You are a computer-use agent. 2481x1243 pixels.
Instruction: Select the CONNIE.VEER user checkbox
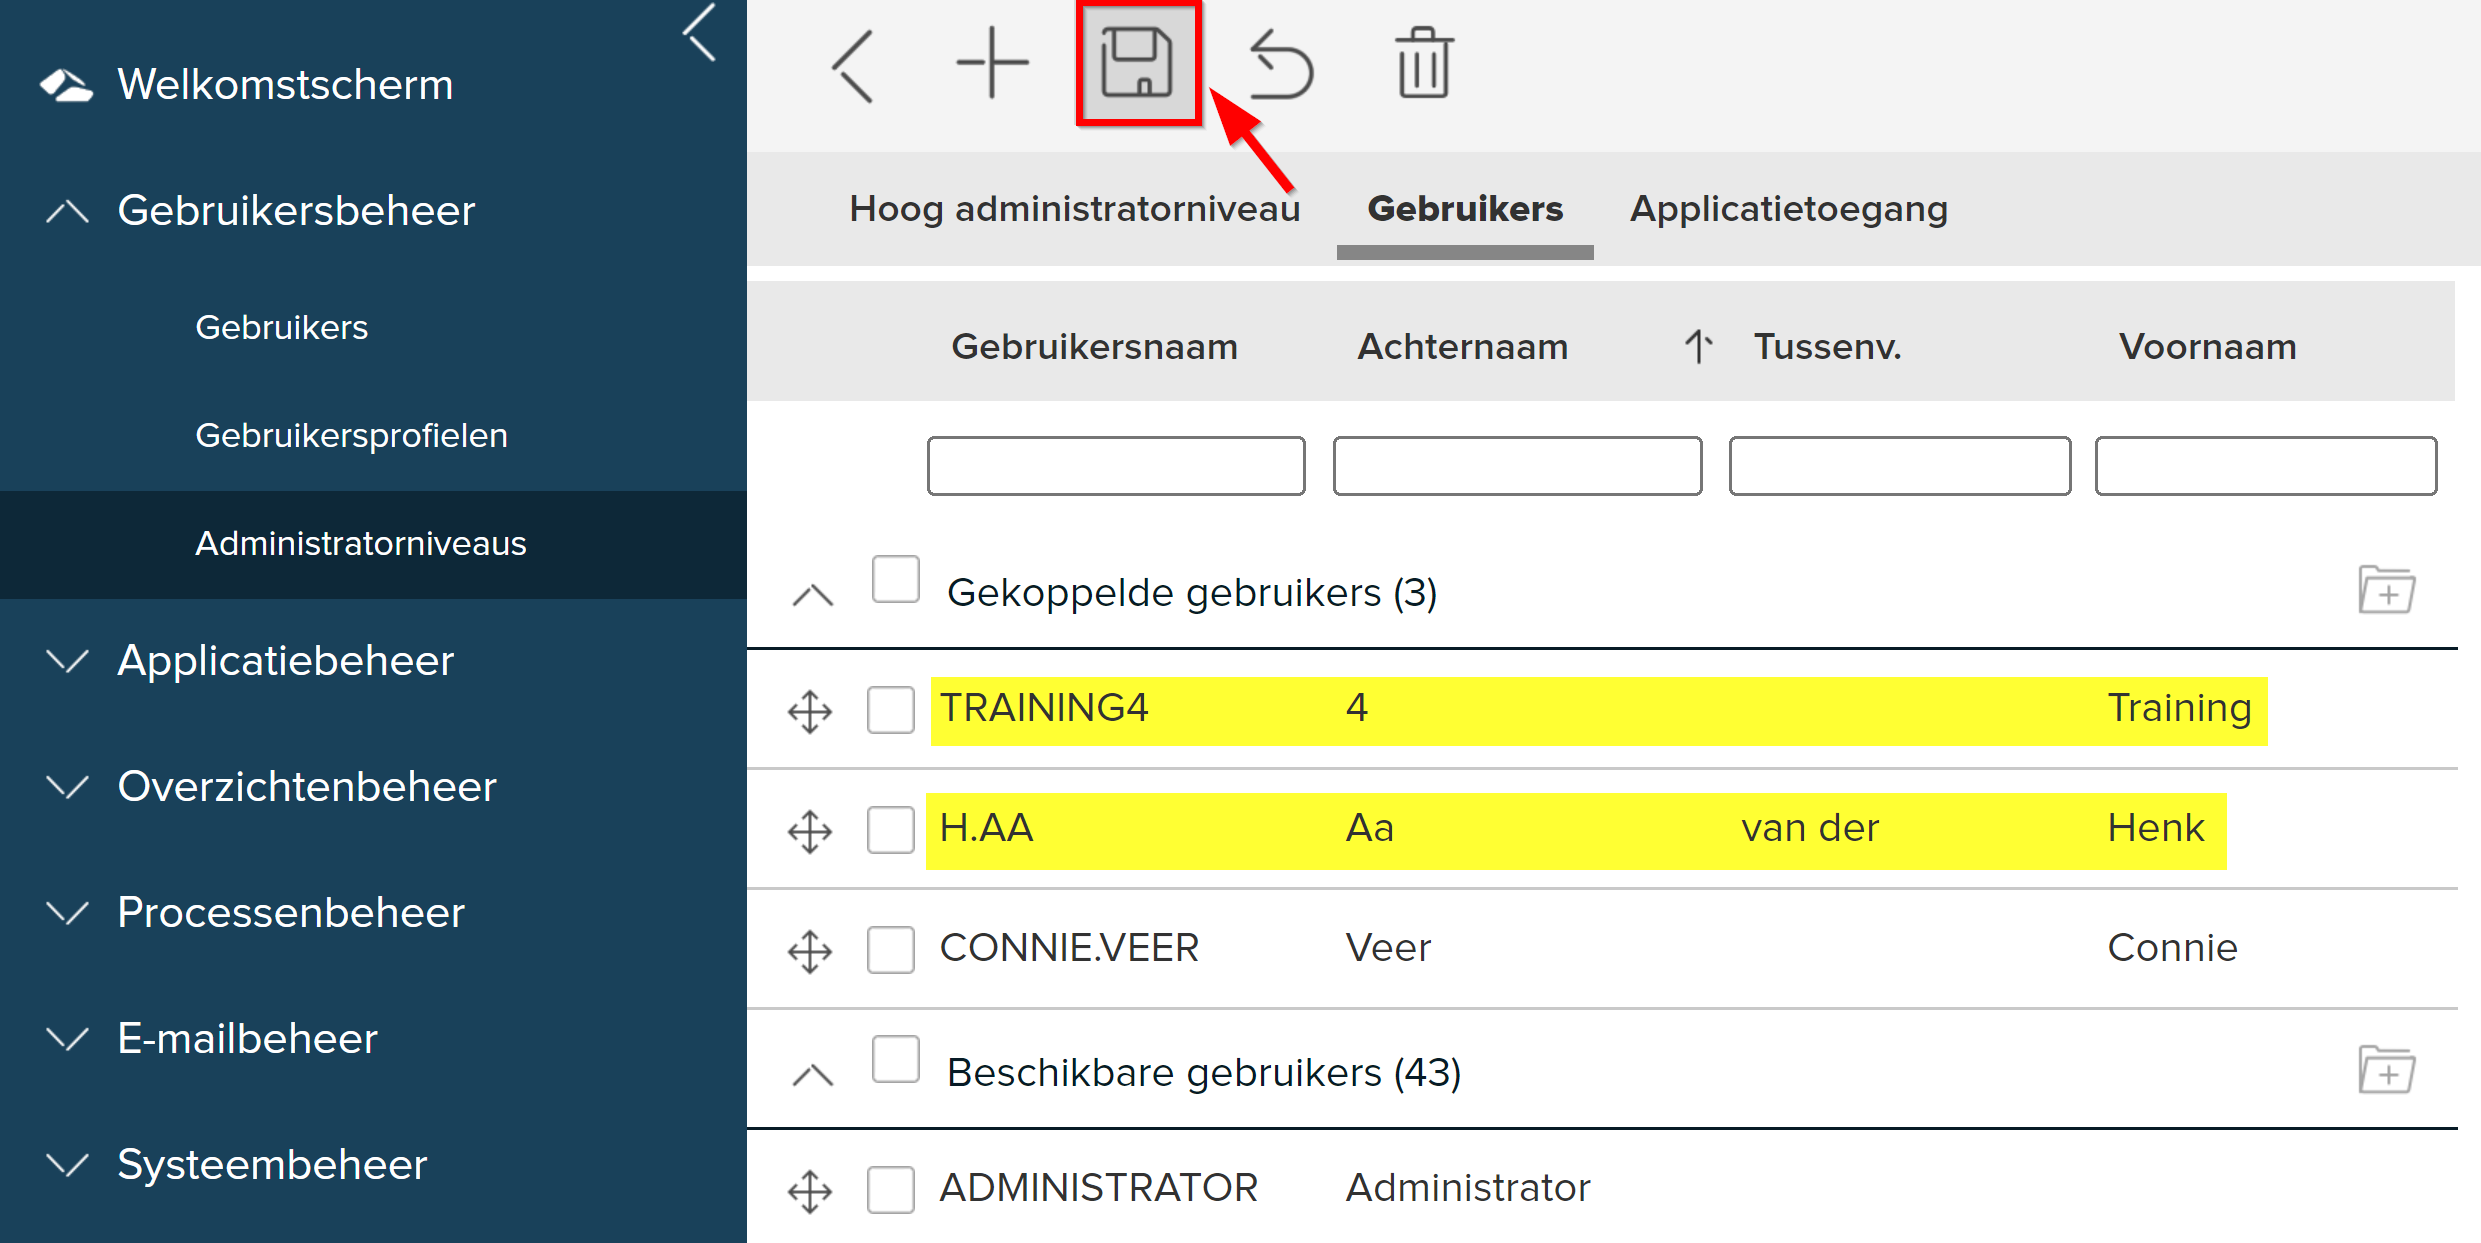pos(891,949)
